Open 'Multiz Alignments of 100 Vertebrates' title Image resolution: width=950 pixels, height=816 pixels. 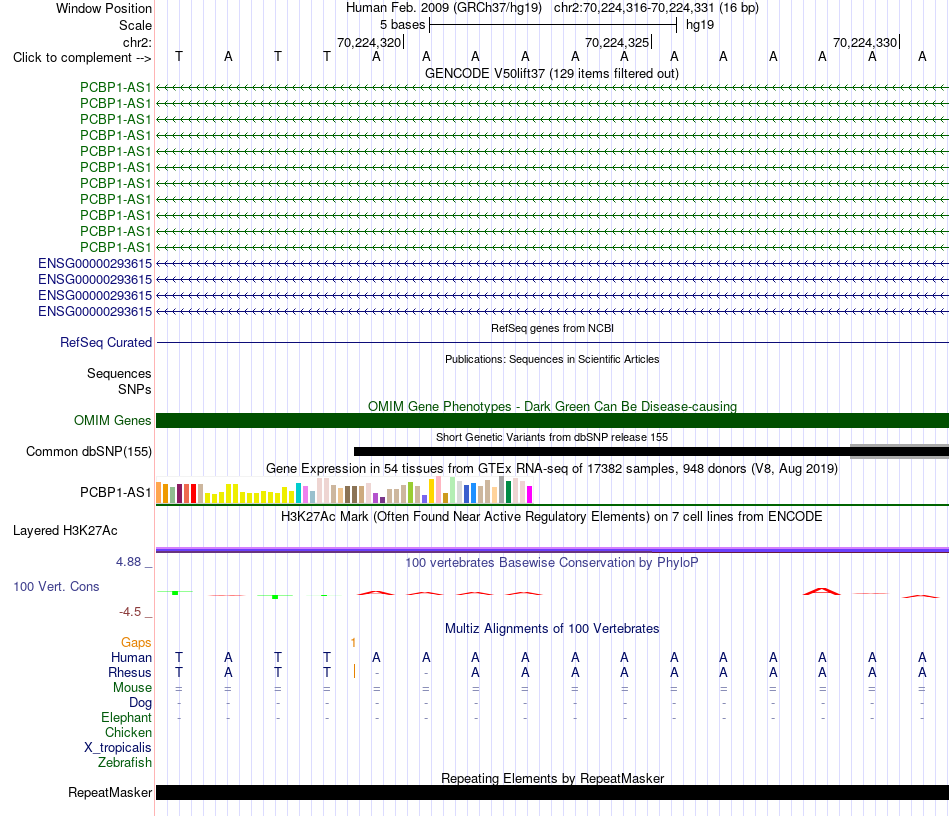(552, 629)
